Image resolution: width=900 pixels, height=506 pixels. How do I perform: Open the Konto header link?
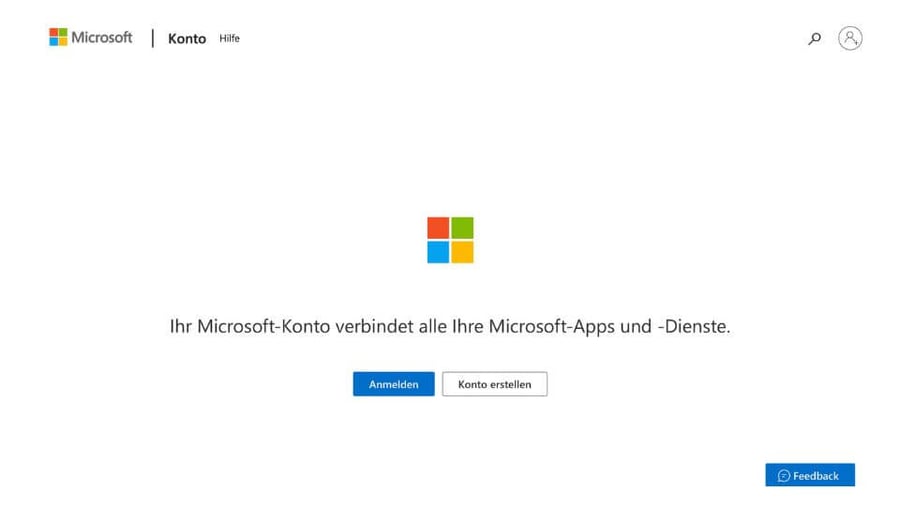tap(187, 39)
